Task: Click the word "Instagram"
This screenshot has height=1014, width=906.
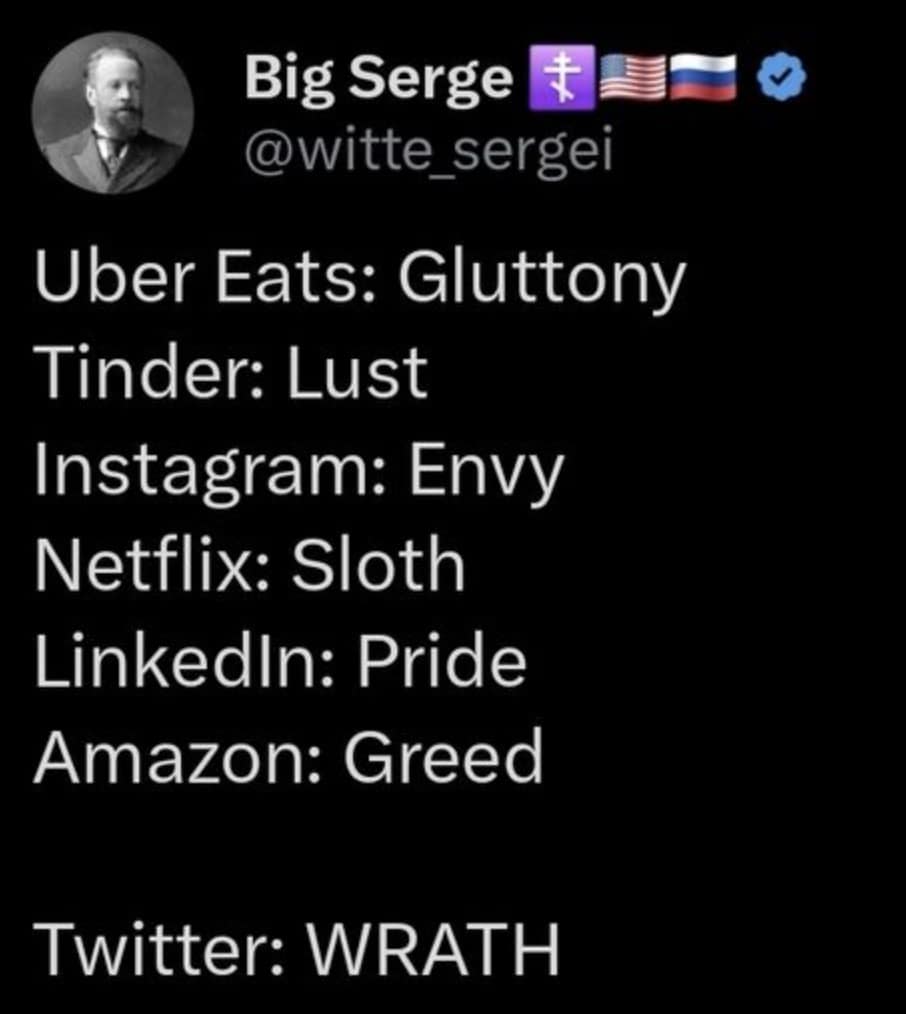Action: click(198, 471)
